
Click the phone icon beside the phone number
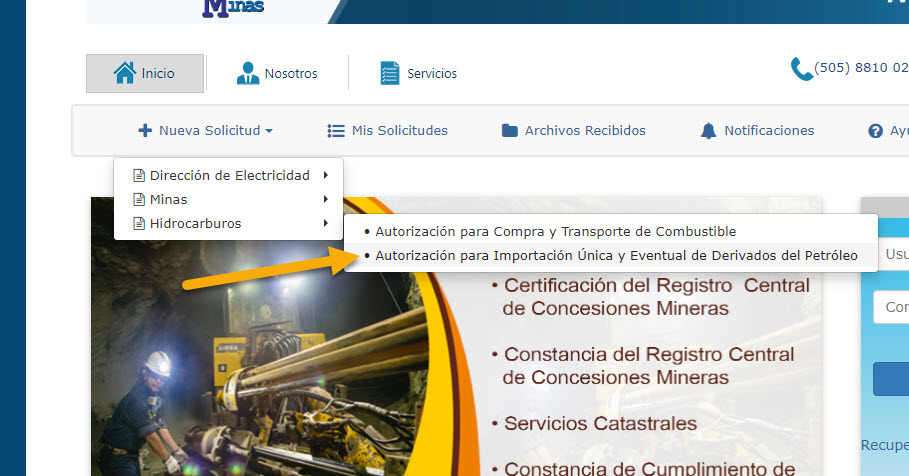click(x=802, y=69)
